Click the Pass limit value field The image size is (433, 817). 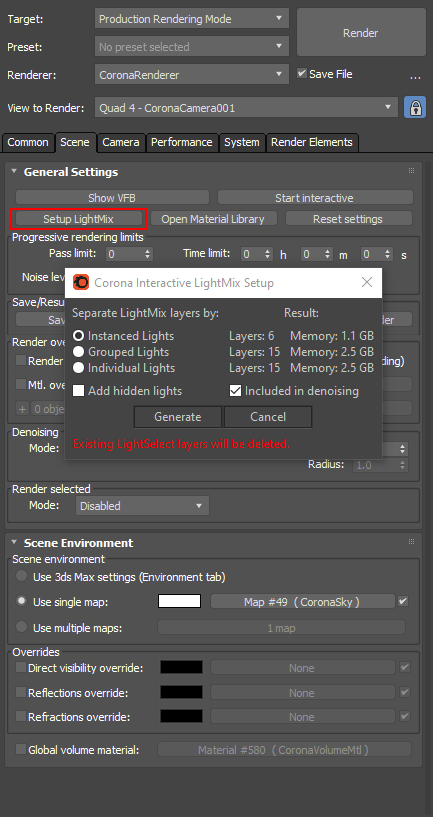125,254
